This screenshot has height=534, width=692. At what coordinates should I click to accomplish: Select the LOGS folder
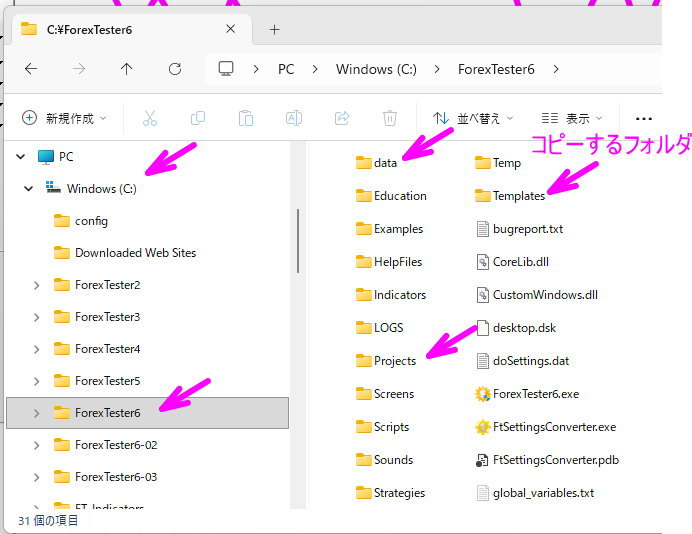click(380, 327)
